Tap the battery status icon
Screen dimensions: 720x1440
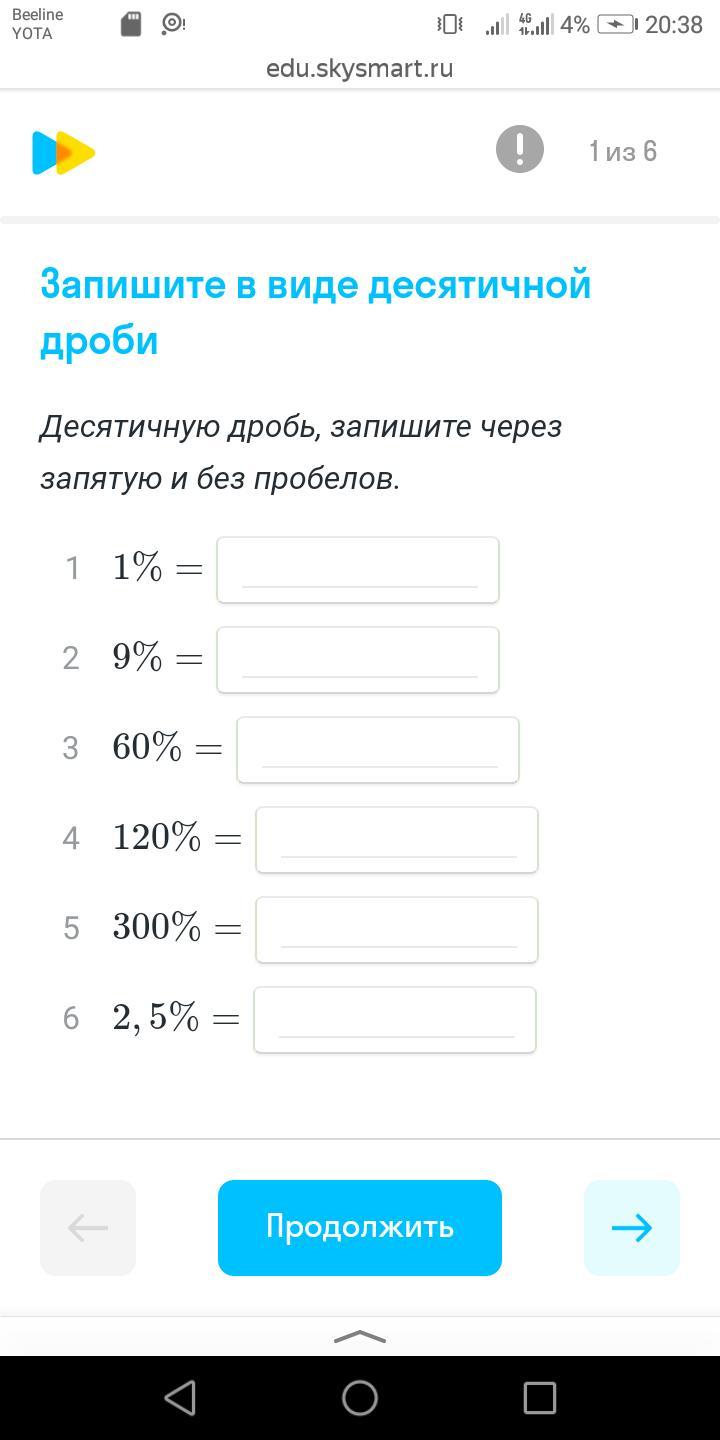(x=616, y=25)
